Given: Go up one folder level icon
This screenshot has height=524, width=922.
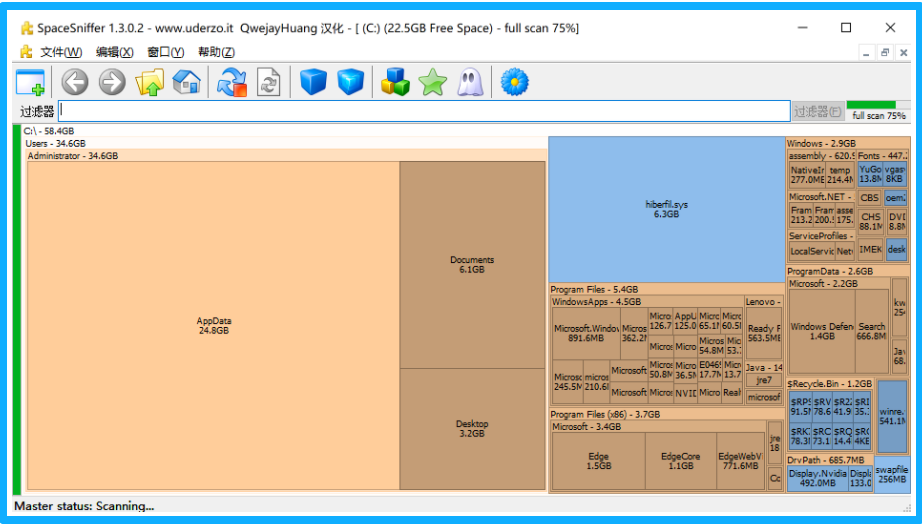Looking at the screenshot, I should [x=149, y=82].
